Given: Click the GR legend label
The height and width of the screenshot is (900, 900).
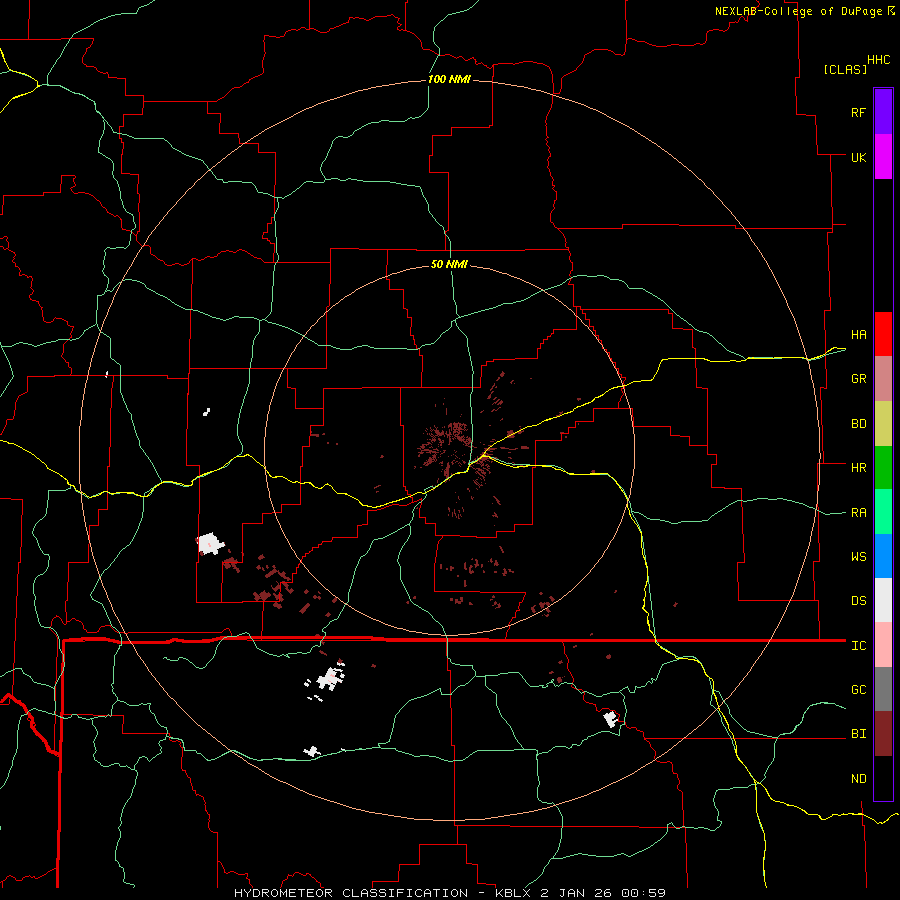Looking at the screenshot, I should 859,379.
